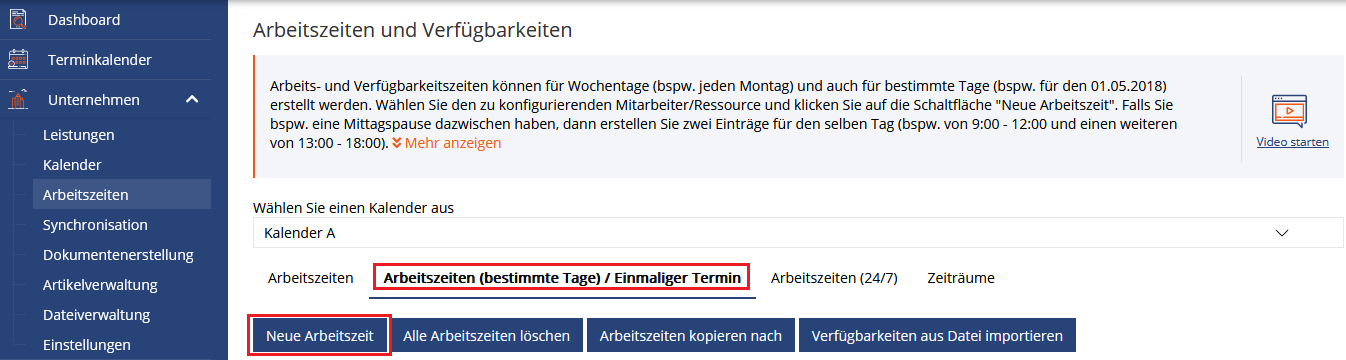The height and width of the screenshot is (360, 1346).
Task: Open Artikelverwaltung submenu item
Action: (x=100, y=285)
